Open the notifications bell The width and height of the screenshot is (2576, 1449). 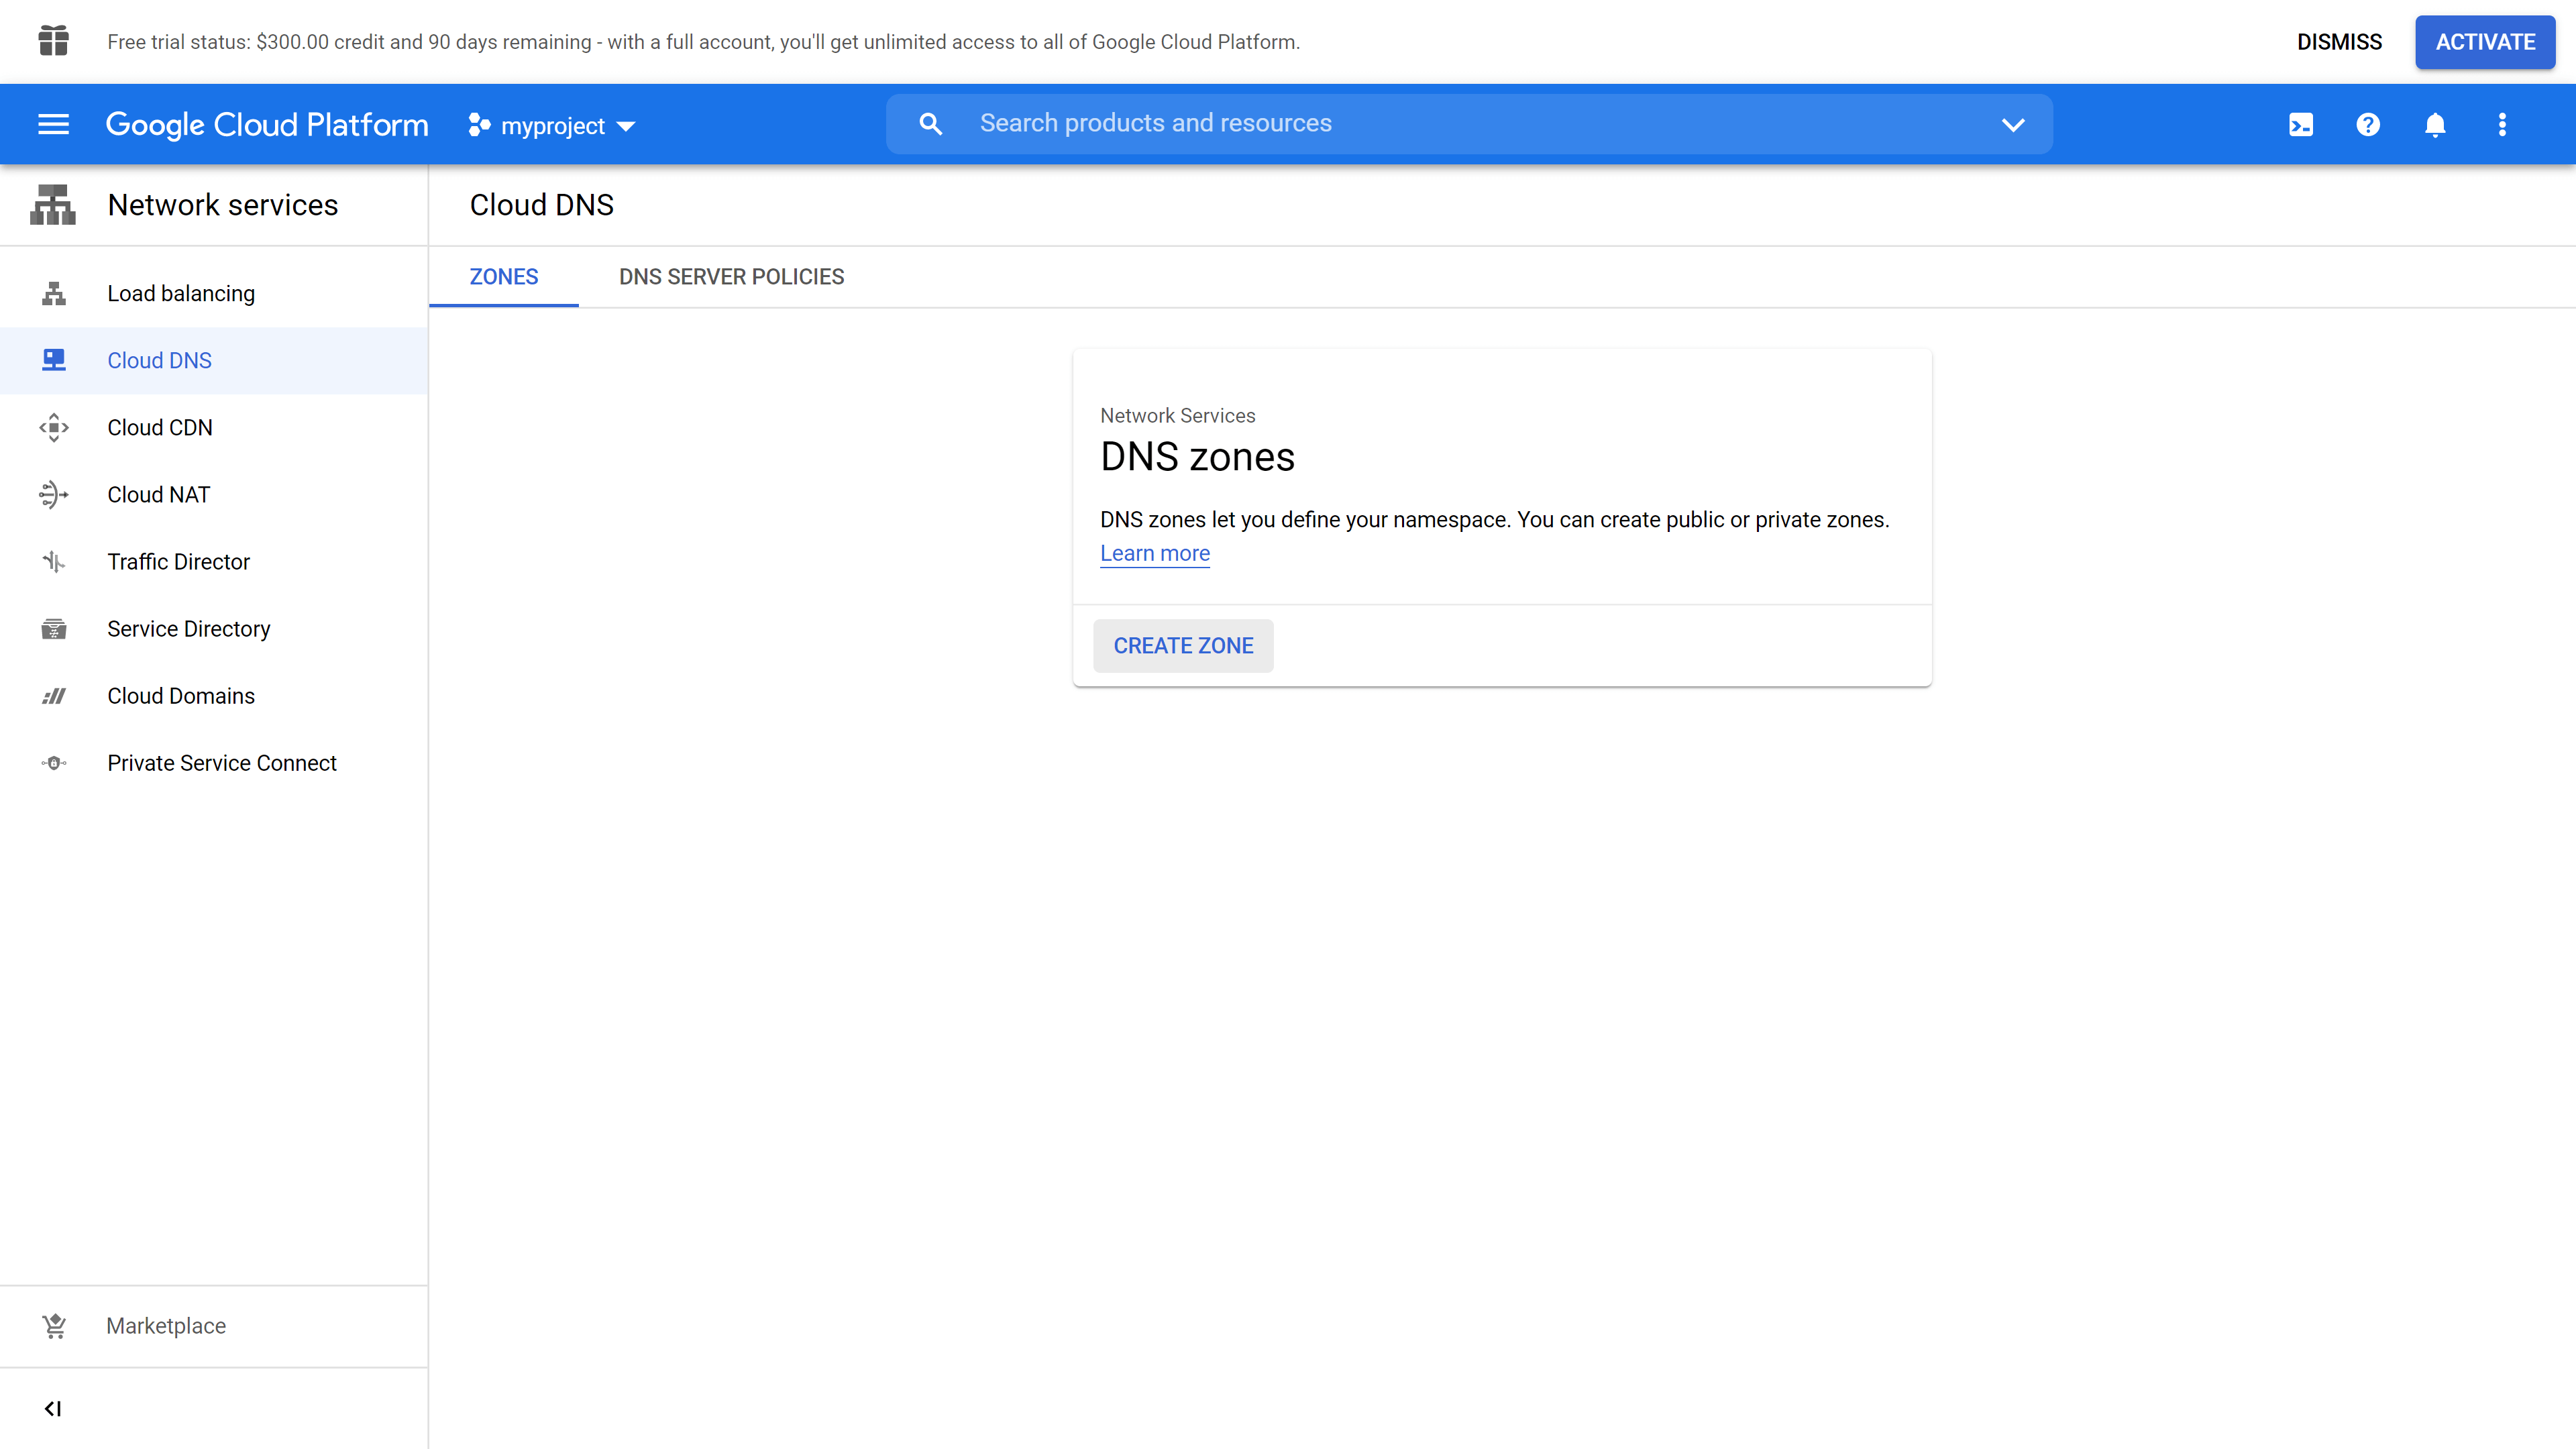pyautogui.click(x=2435, y=124)
